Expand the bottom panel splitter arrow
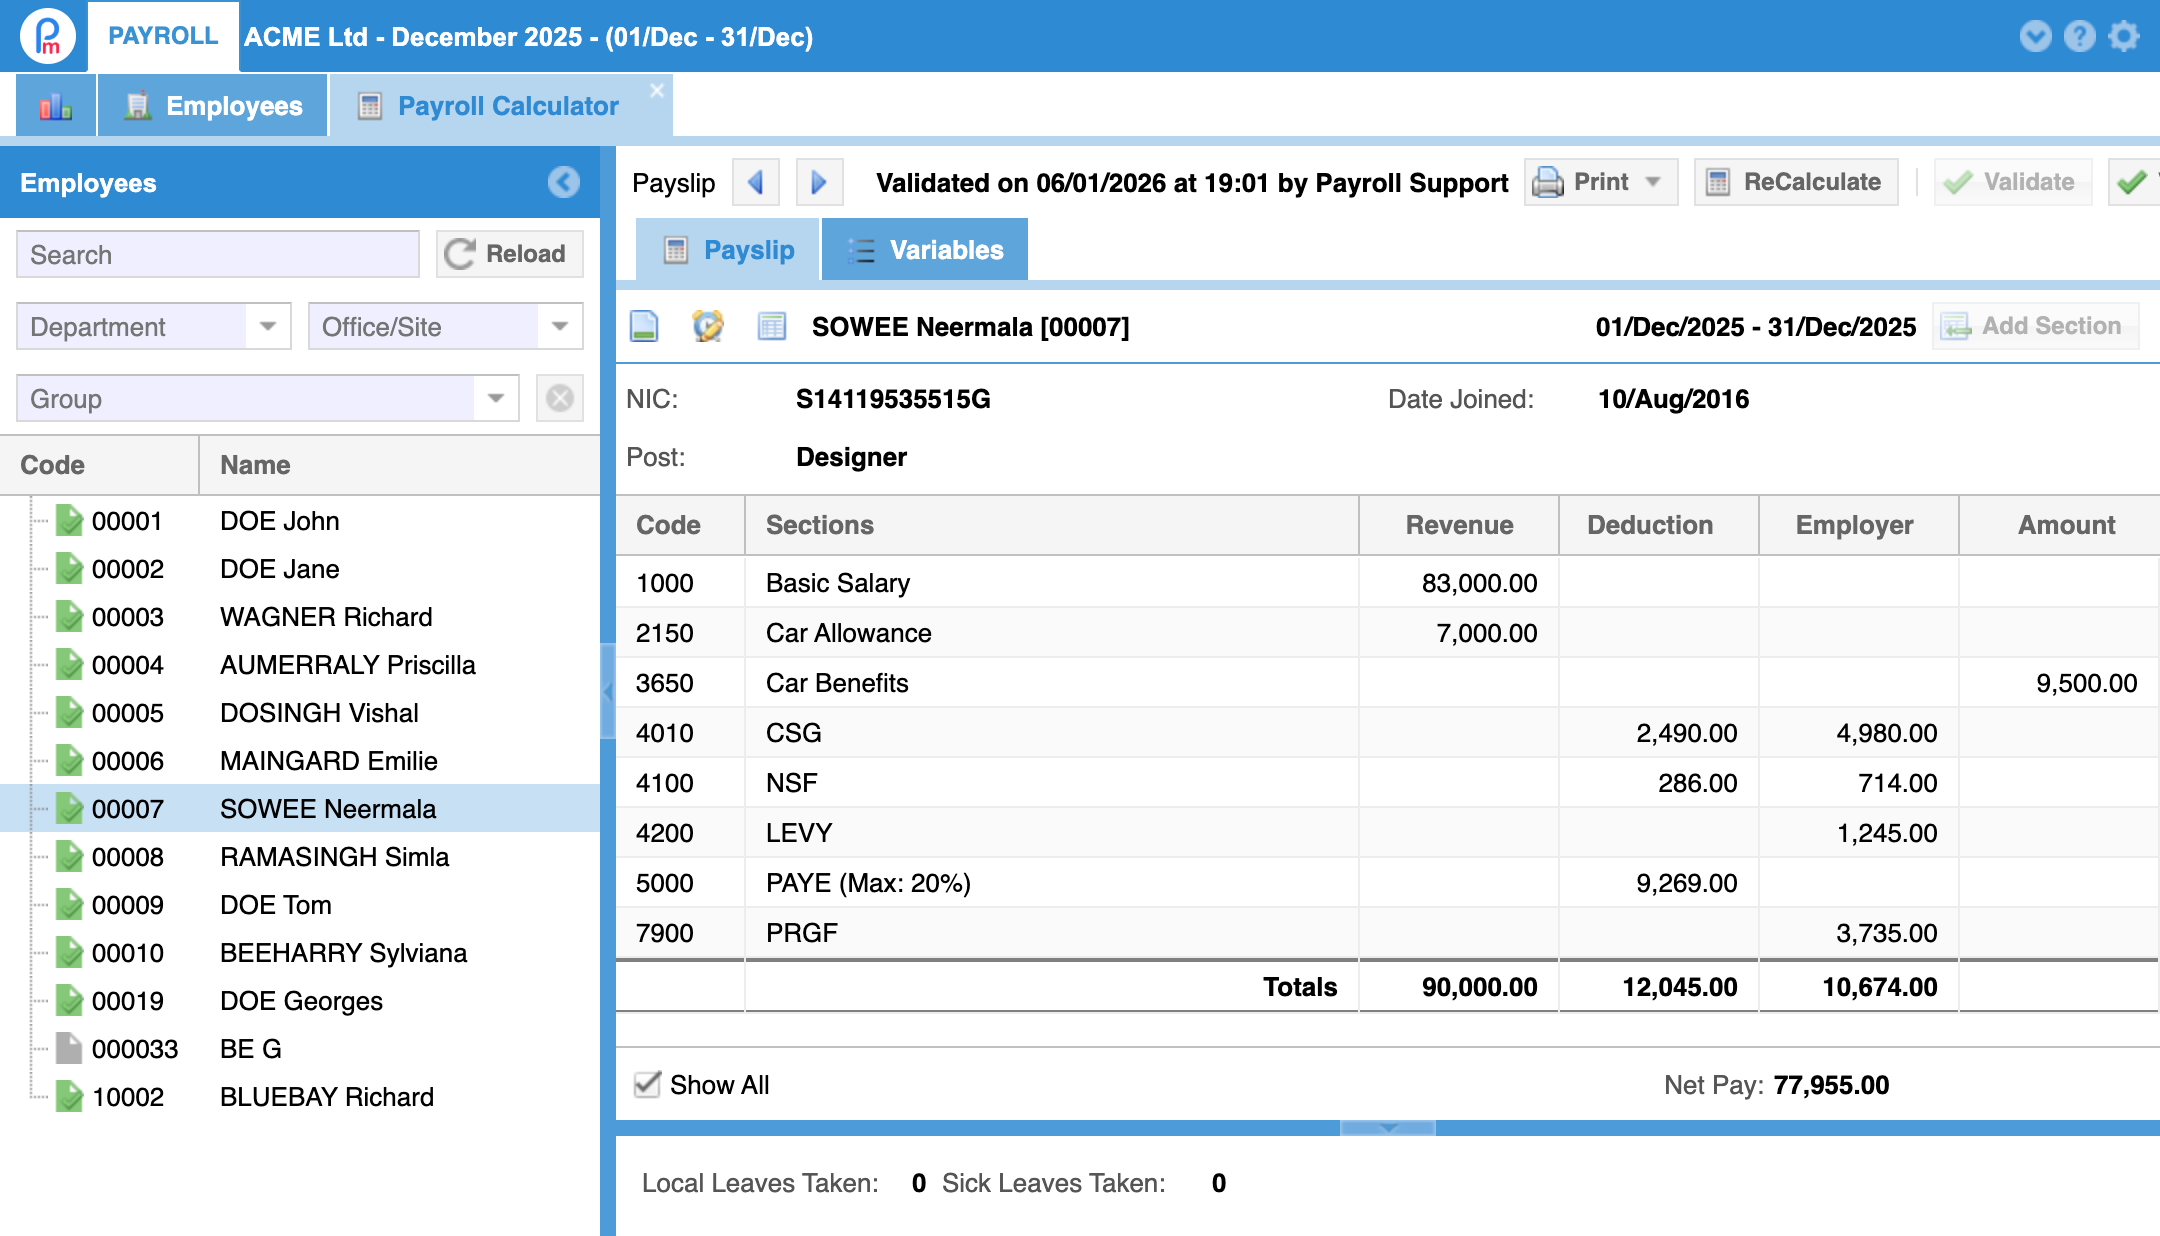Image resolution: width=2160 pixels, height=1236 pixels. tap(1388, 1128)
